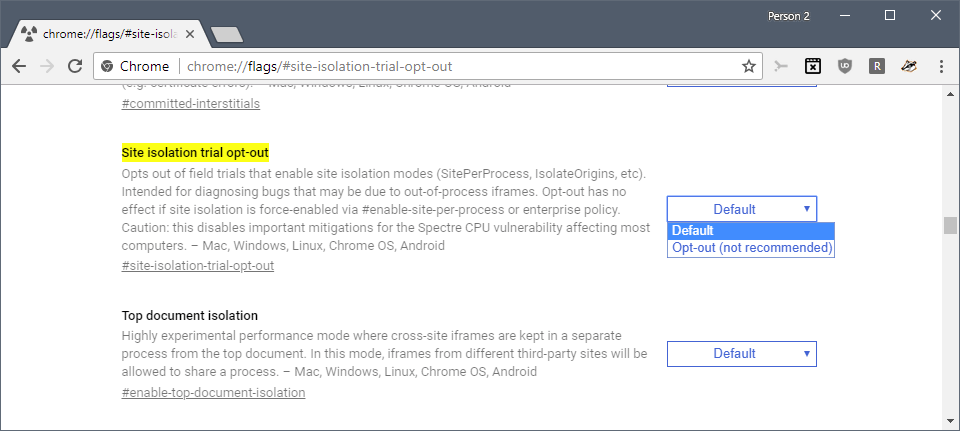Viewport: 960px width, 431px height.
Task: Click the vertical page scrollbar thumb
Action: coord(949,225)
